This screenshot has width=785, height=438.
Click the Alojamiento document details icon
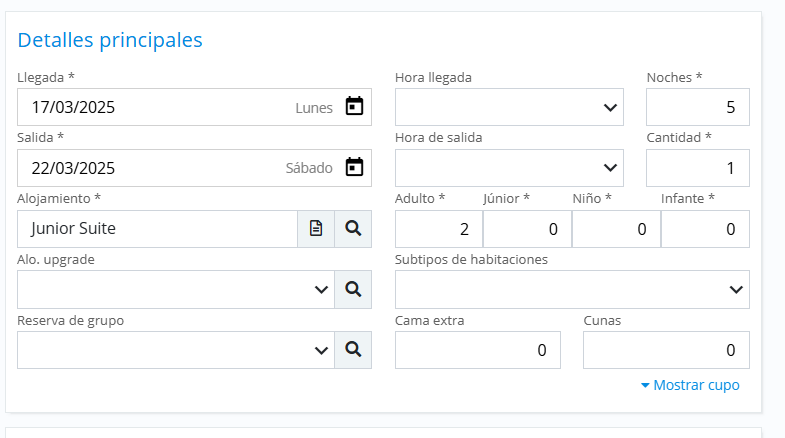click(316, 229)
